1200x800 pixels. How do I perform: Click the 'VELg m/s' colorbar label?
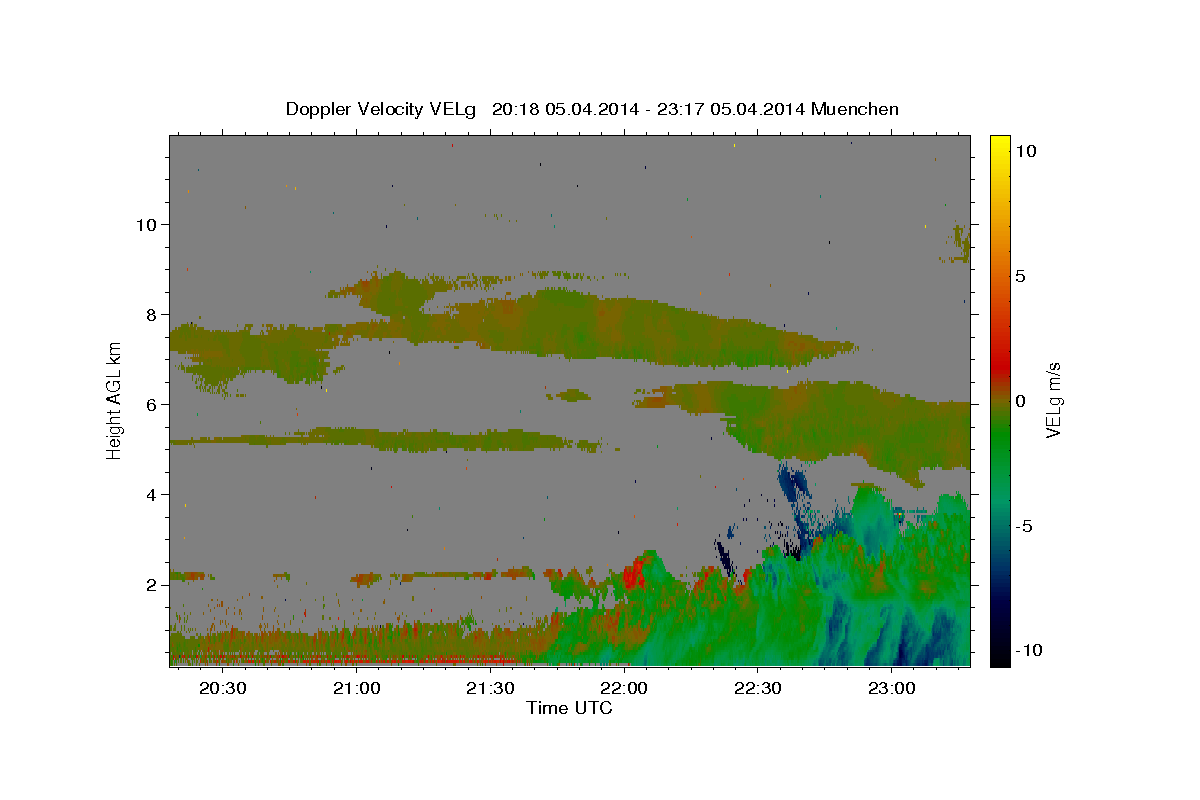tap(1053, 399)
